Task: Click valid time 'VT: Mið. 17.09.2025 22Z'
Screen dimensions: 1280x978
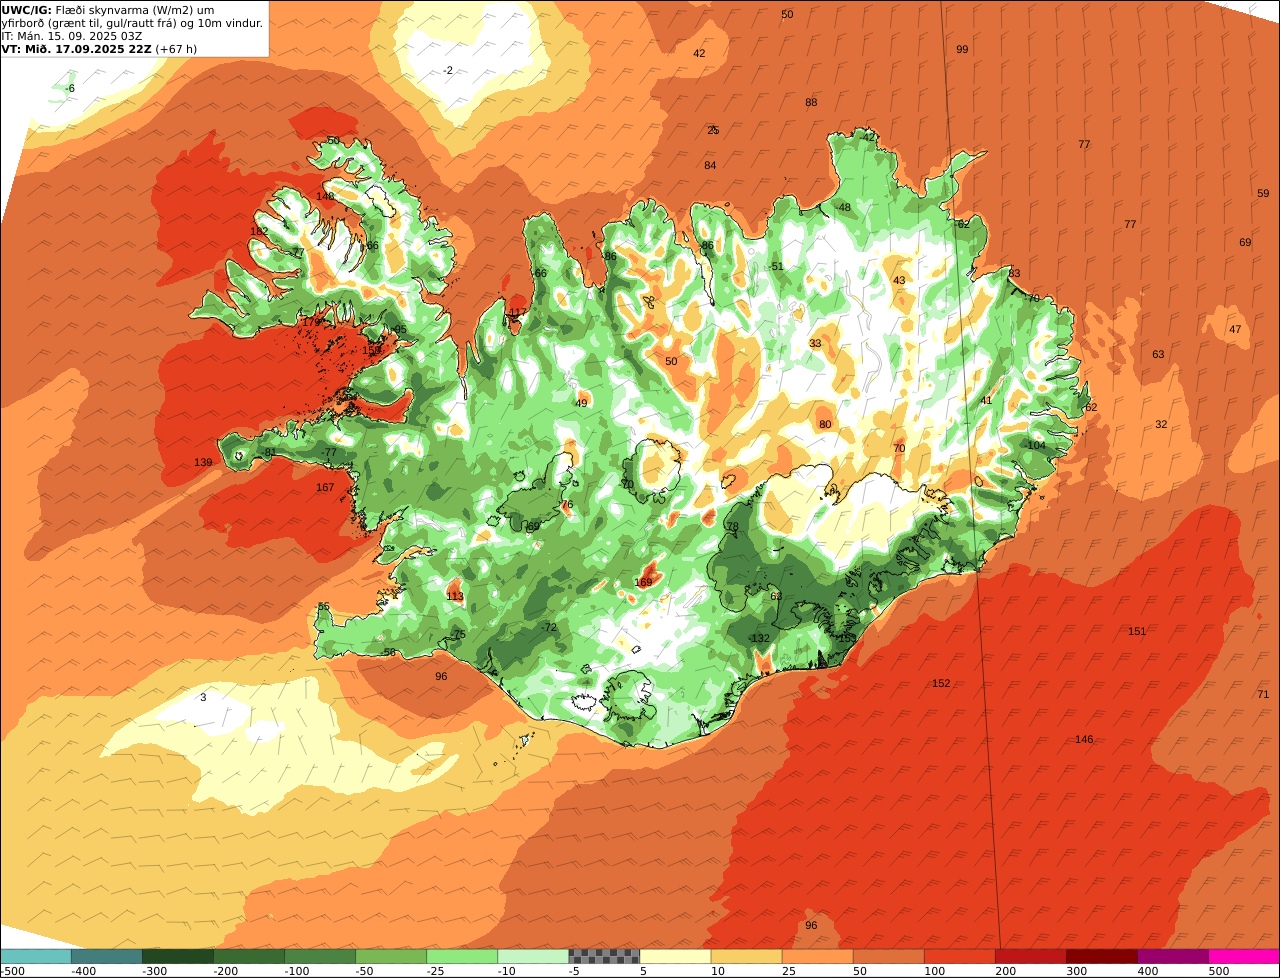Action: pos(76,49)
